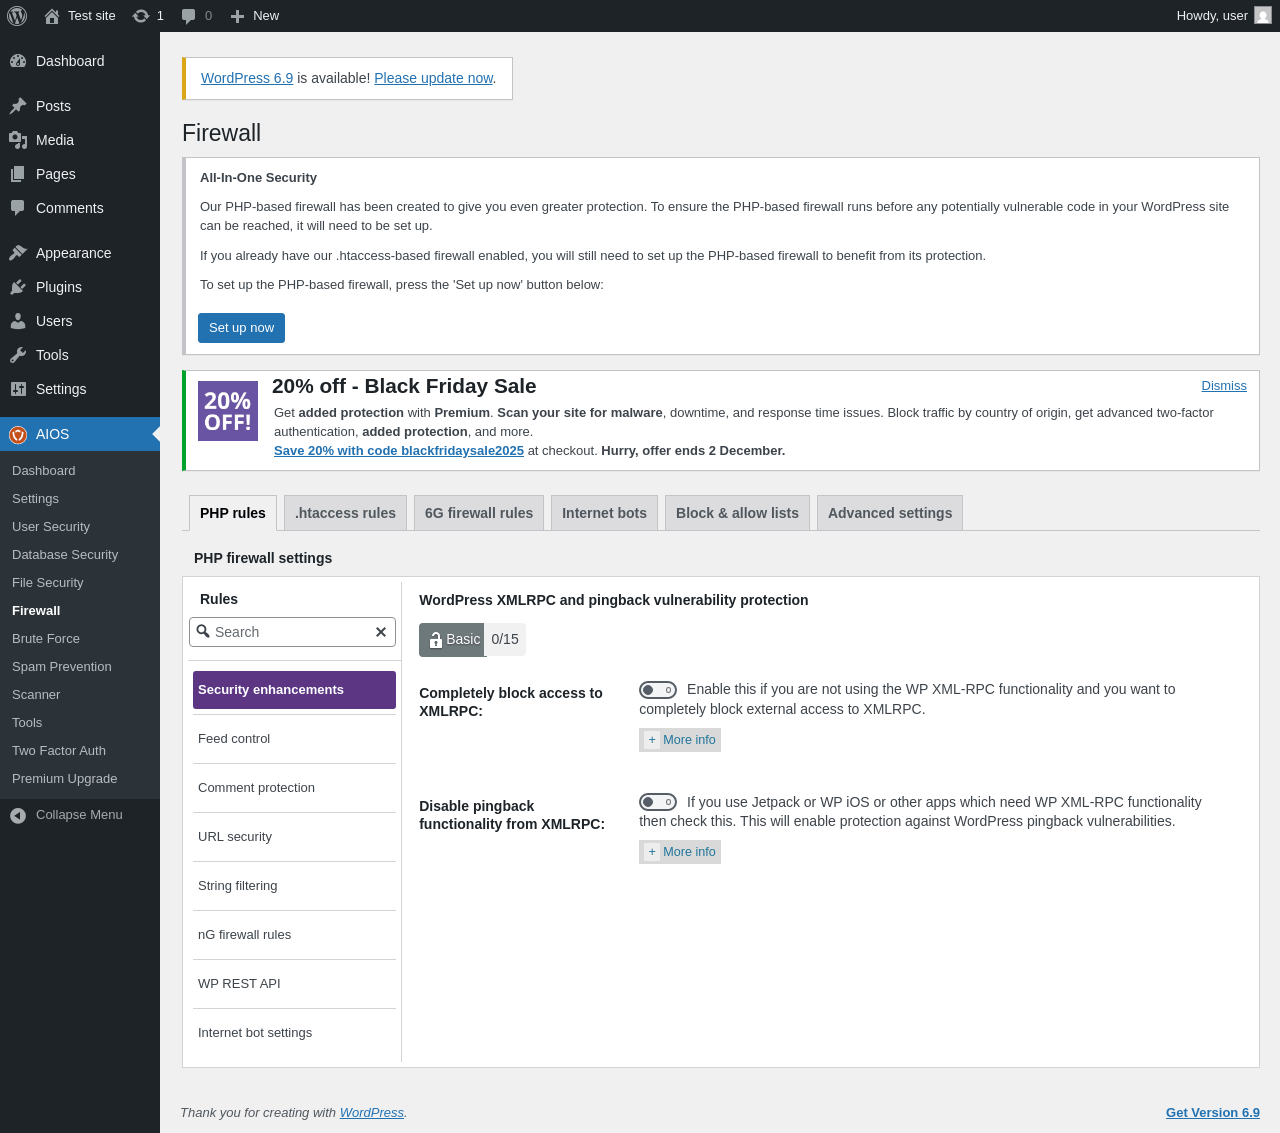
Task: Open AIOS Dashboard submenu item
Action: tap(80, 471)
